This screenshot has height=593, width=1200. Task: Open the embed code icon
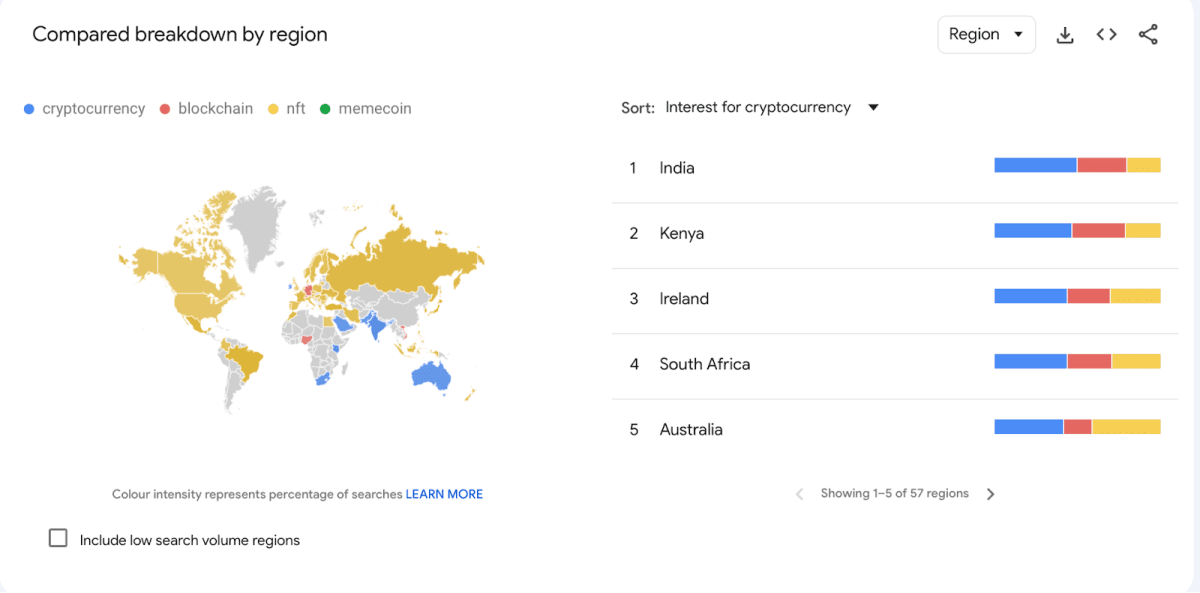tap(1106, 35)
